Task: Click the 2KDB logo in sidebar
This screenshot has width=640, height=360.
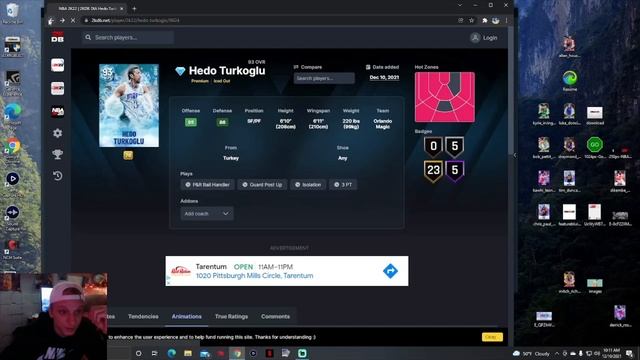Action: (58, 37)
